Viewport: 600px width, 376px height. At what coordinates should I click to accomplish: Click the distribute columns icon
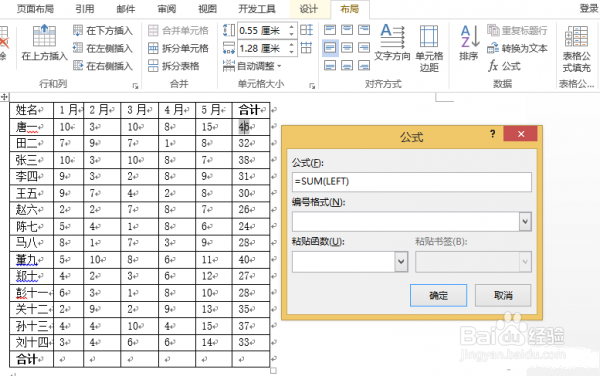click(307, 48)
